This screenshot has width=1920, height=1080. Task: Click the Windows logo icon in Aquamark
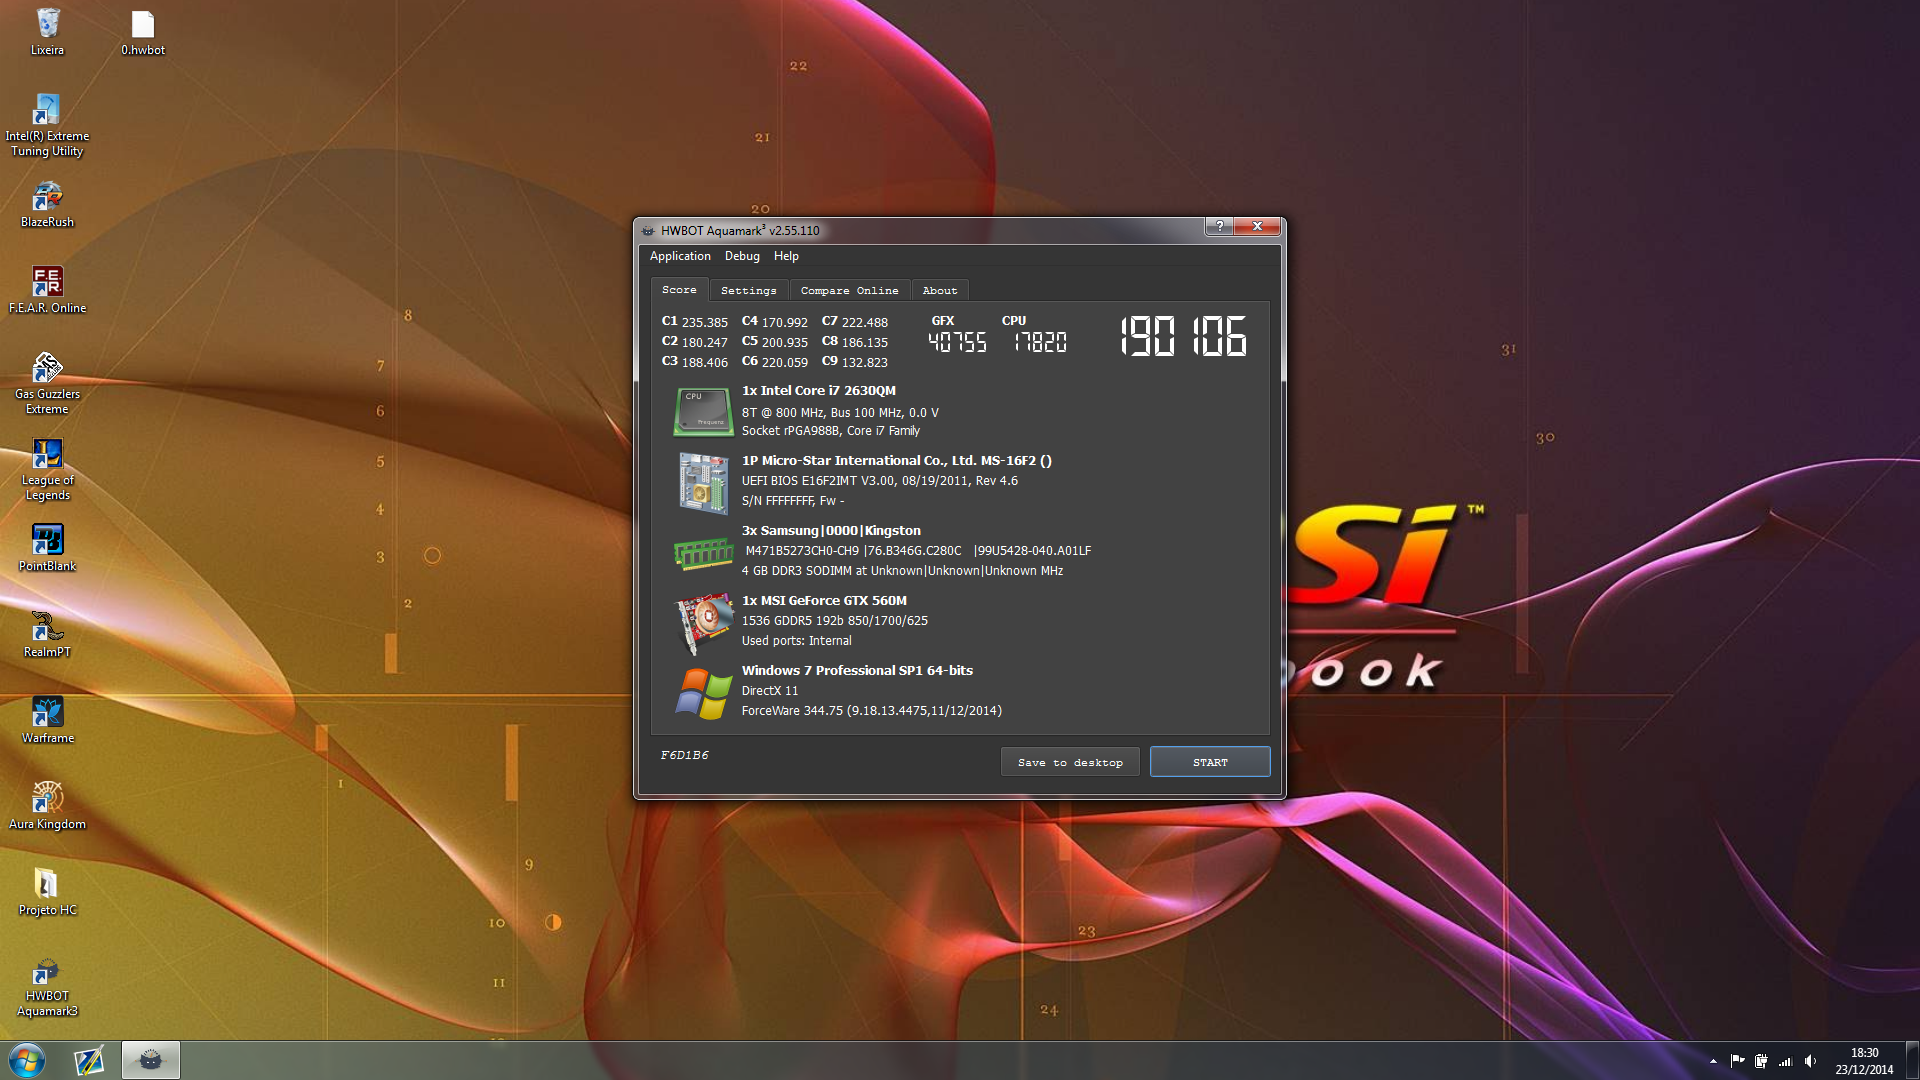(703, 693)
